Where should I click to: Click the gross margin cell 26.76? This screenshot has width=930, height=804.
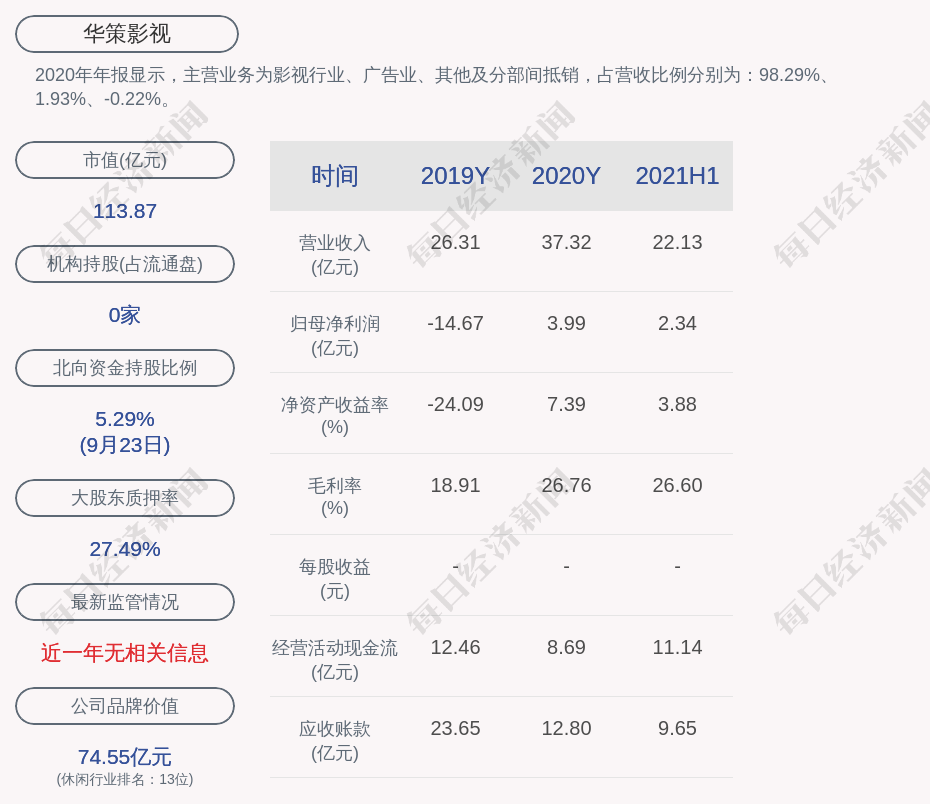coord(566,486)
